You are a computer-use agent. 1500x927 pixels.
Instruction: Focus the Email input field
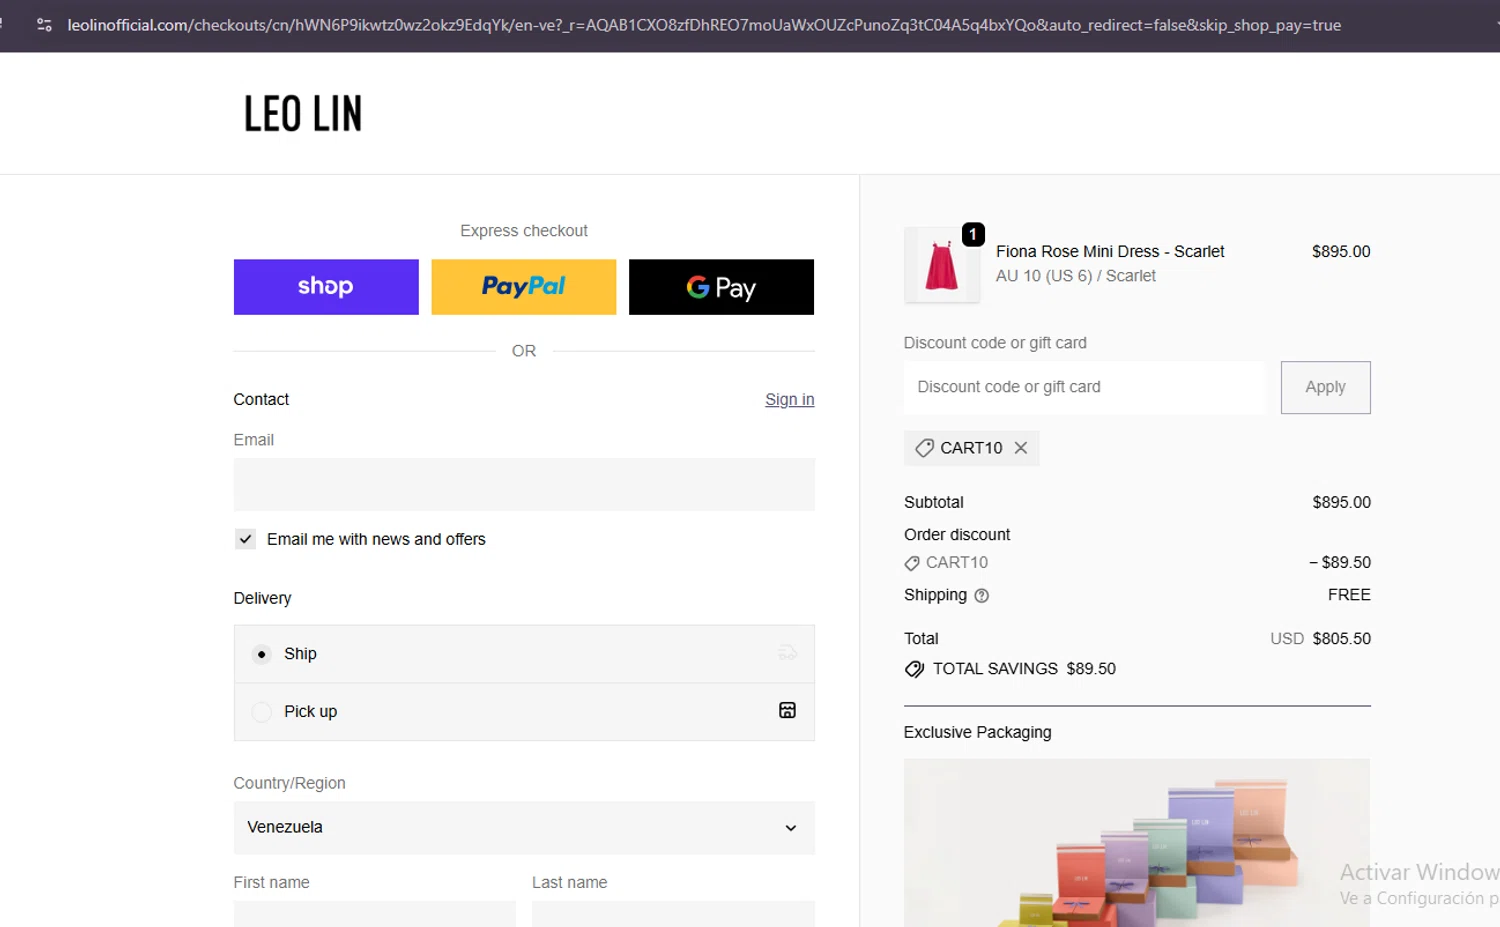pos(524,485)
